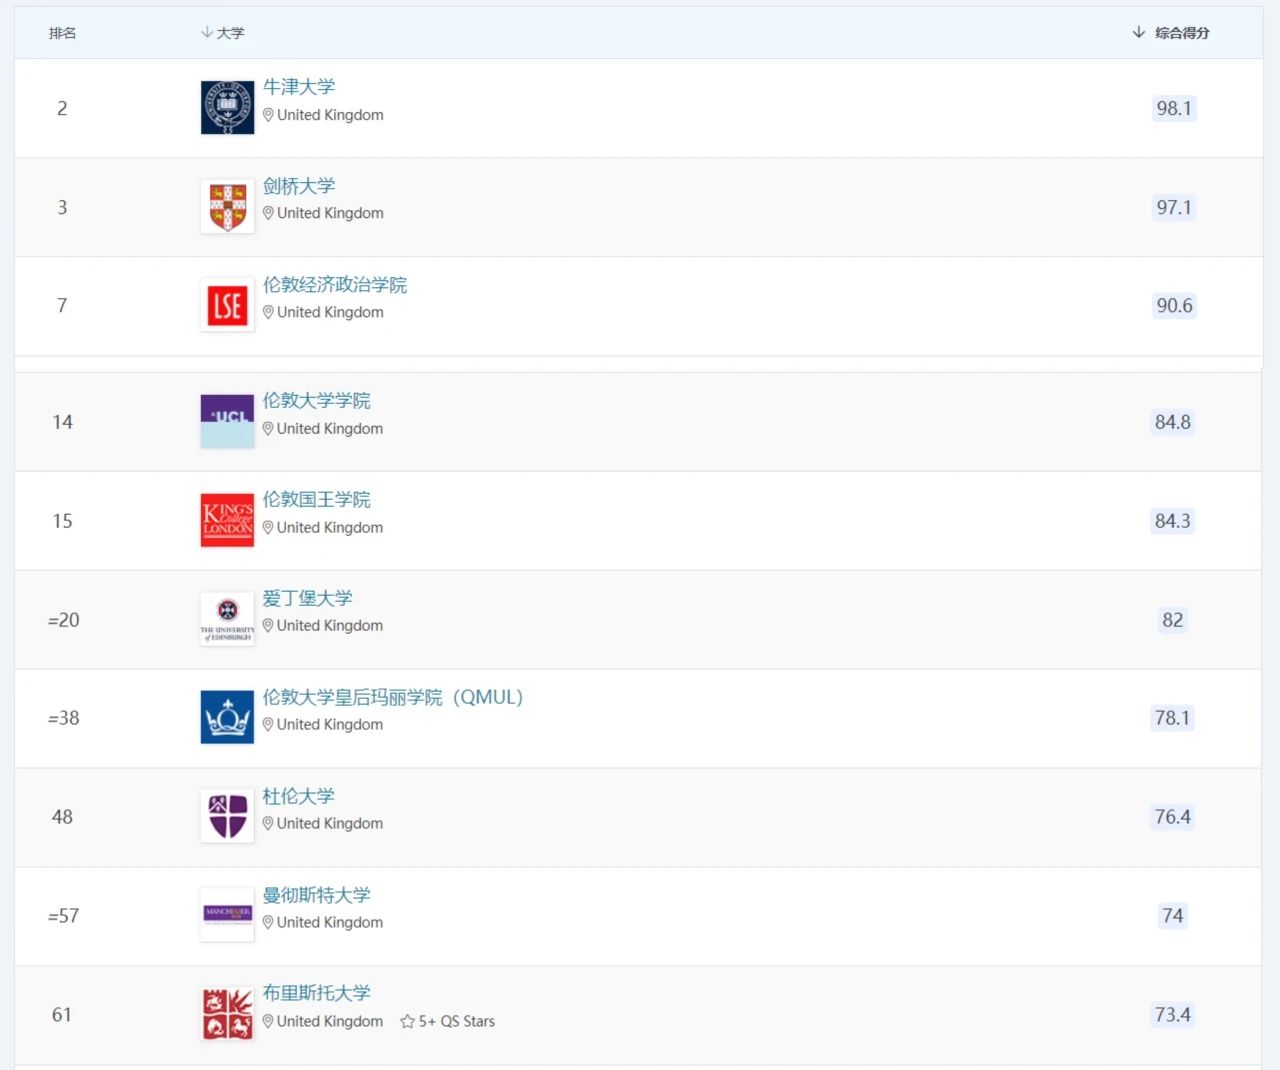Click the Bristol University red crest logo
Image resolution: width=1280 pixels, height=1070 pixels.
click(x=227, y=1014)
